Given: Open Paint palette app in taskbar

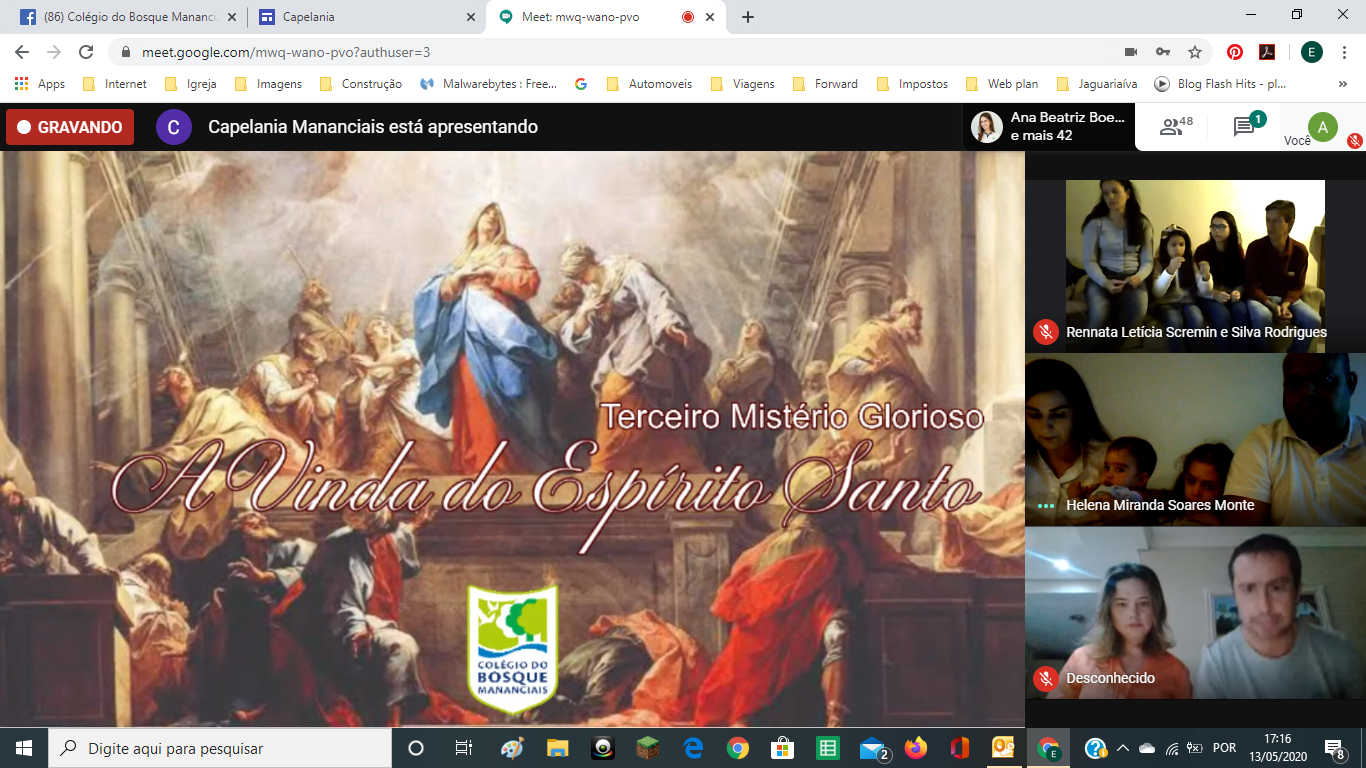Looking at the screenshot, I should [512, 748].
